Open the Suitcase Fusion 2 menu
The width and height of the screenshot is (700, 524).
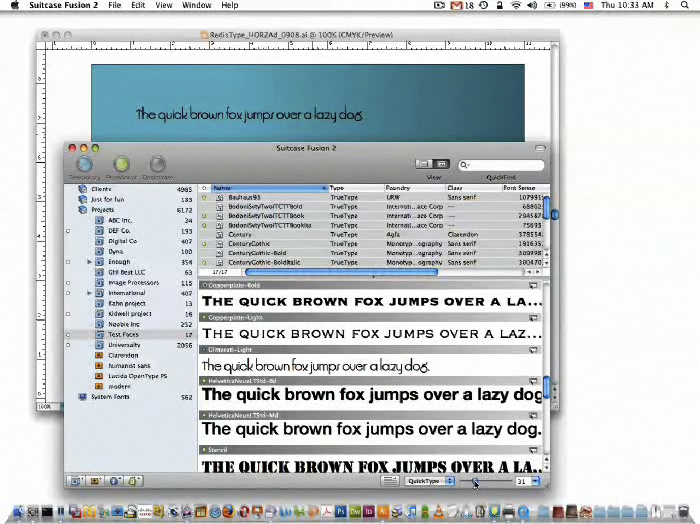coord(63,5)
